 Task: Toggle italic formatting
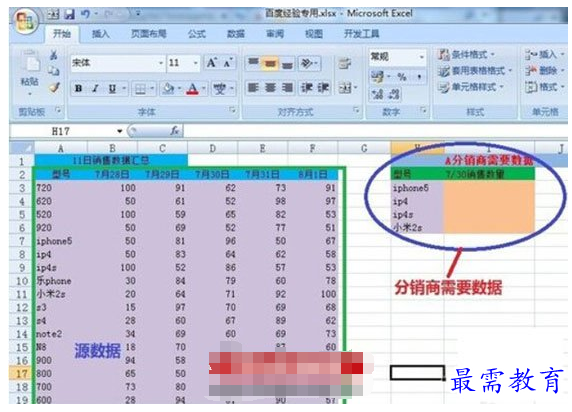pos(95,88)
